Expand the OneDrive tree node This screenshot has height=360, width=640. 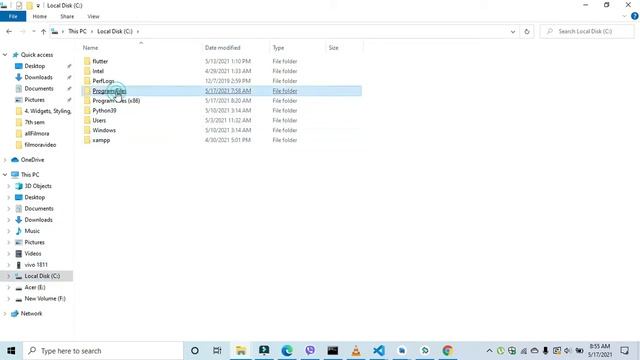(x=5, y=160)
